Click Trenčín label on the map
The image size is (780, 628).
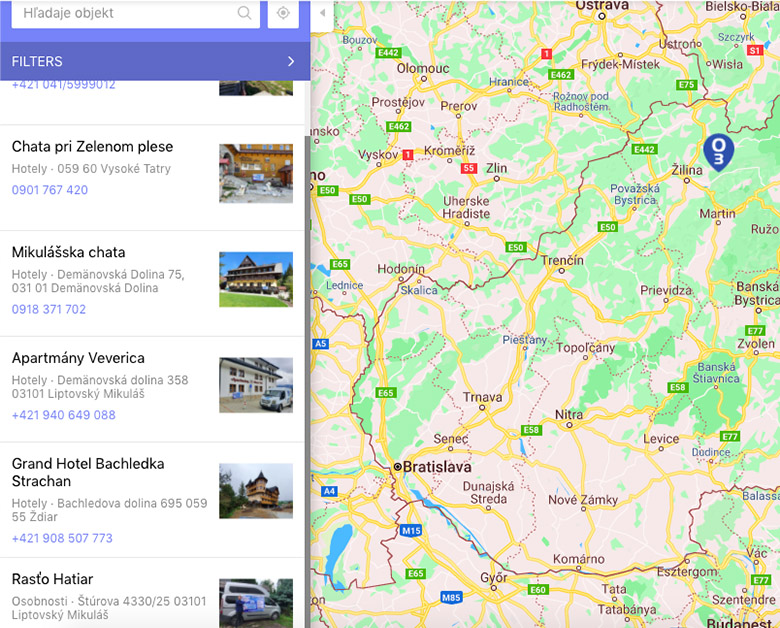pyautogui.click(x=563, y=260)
